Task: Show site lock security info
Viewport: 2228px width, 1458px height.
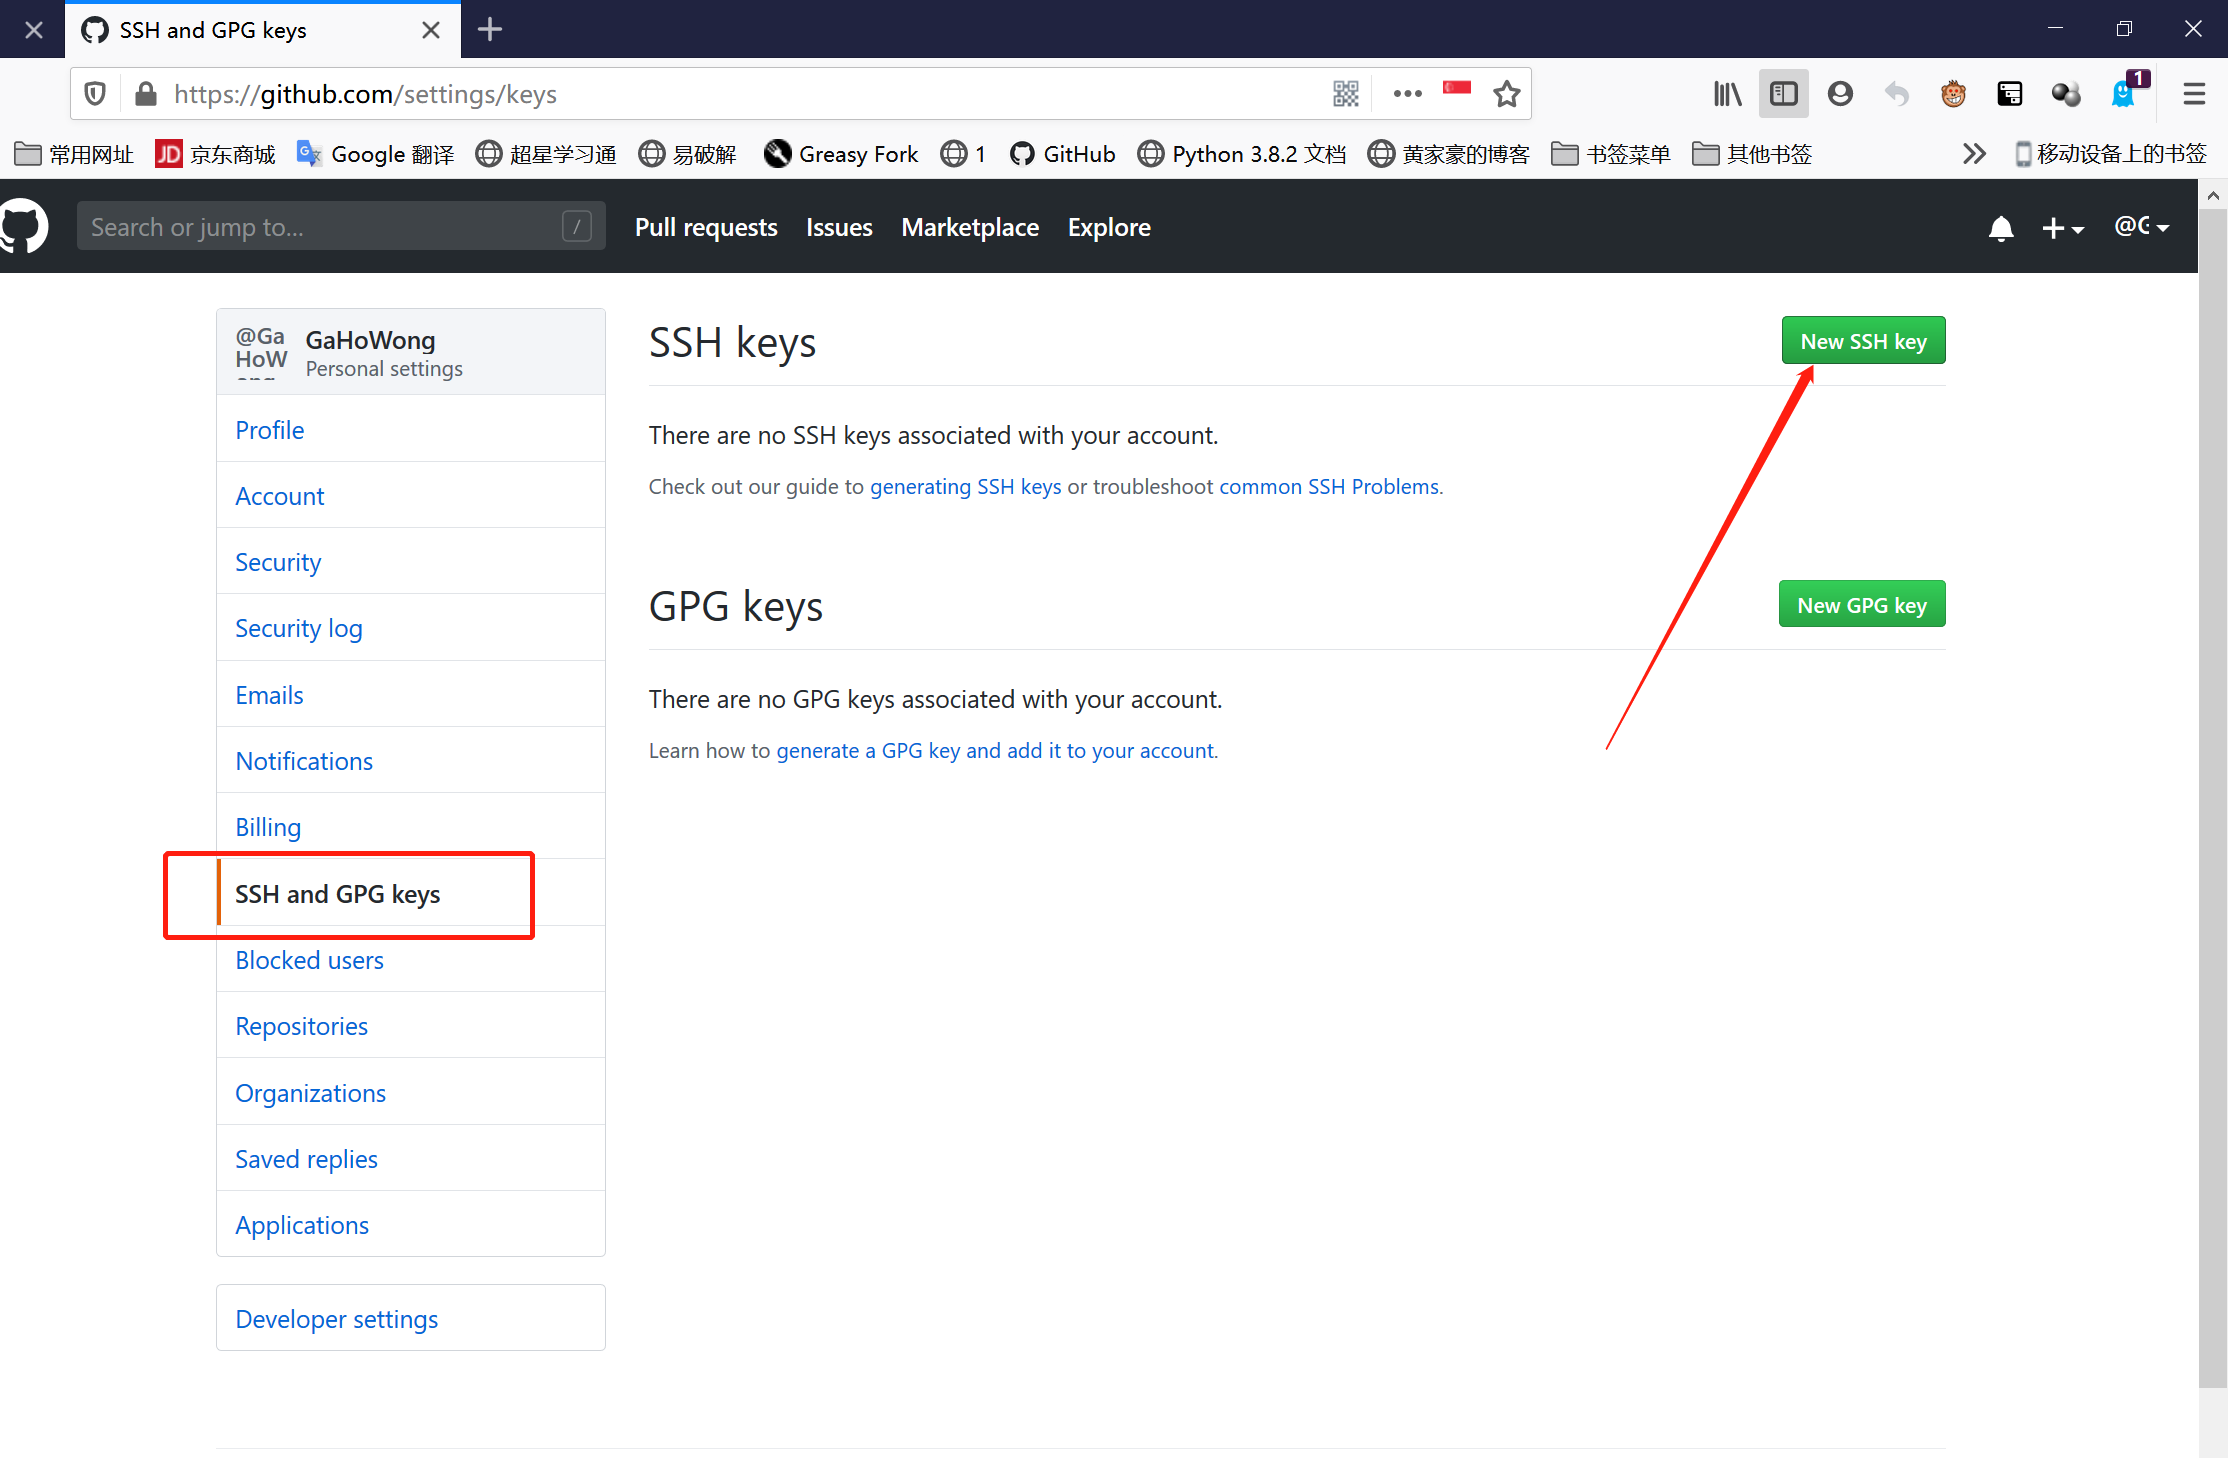Action: coord(146,94)
